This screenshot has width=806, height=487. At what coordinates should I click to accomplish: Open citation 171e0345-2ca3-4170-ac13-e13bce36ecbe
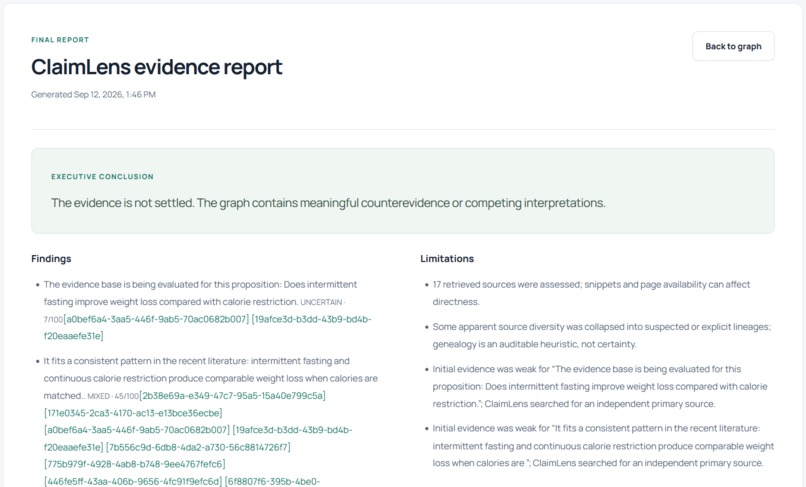[x=133, y=413]
